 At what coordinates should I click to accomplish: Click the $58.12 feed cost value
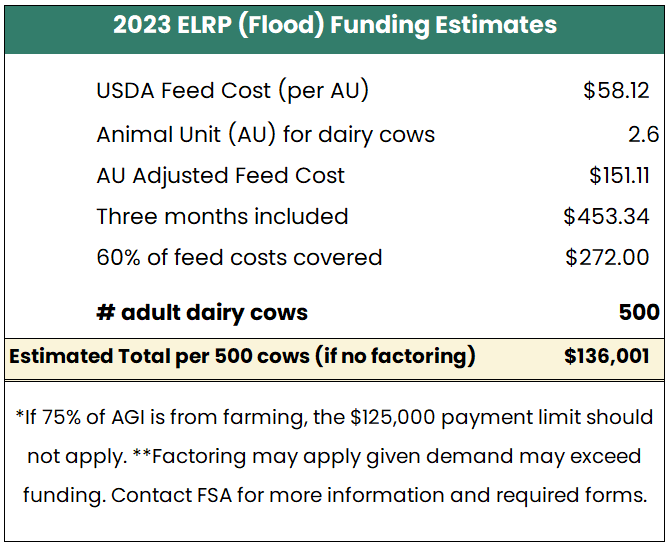(x=616, y=91)
